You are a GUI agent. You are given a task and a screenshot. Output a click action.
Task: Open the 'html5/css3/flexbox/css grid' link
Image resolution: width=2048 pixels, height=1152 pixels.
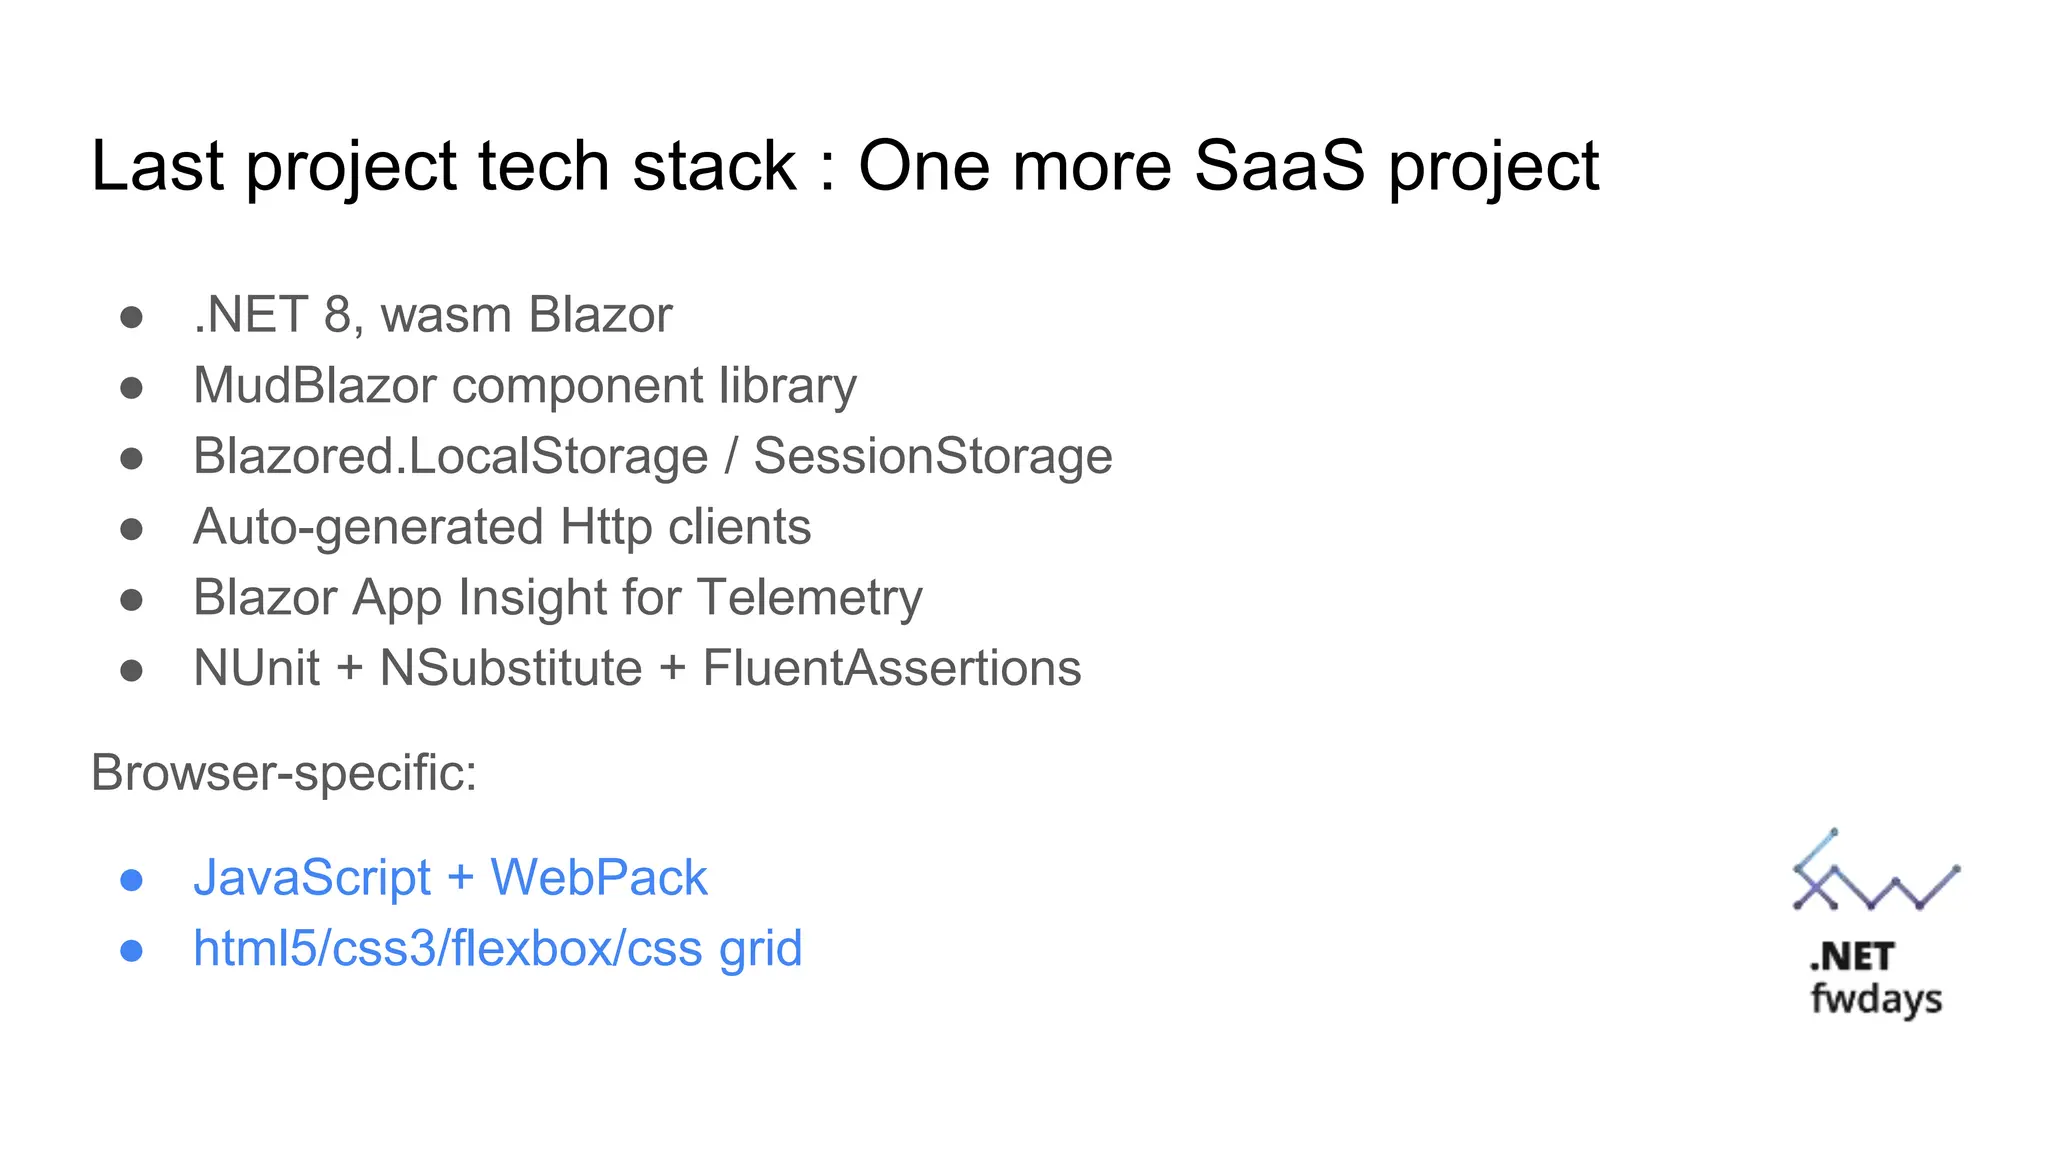pyautogui.click(x=497, y=949)
